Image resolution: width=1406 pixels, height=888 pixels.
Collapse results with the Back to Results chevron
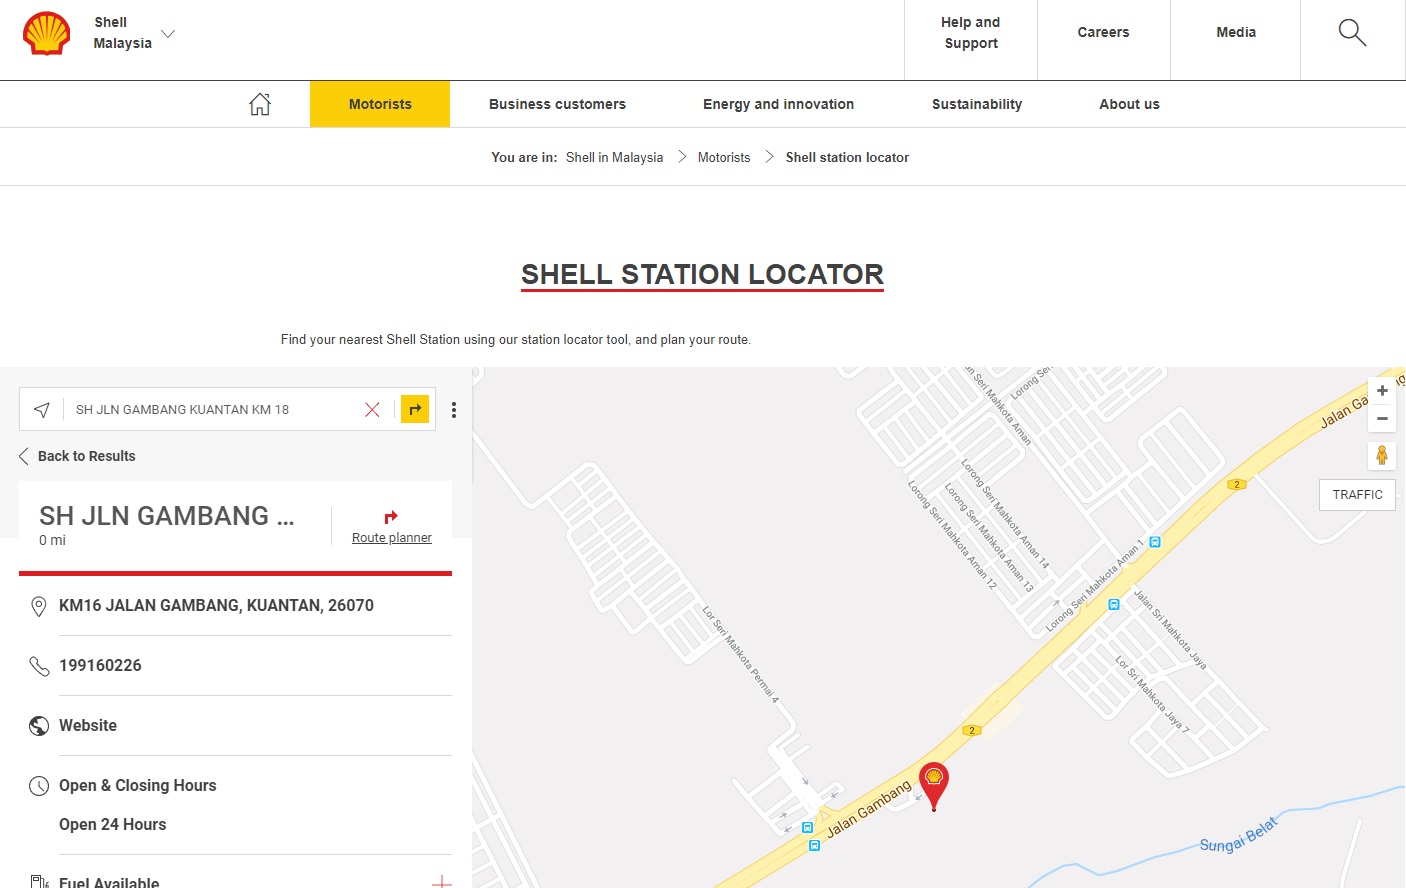click(22, 456)
